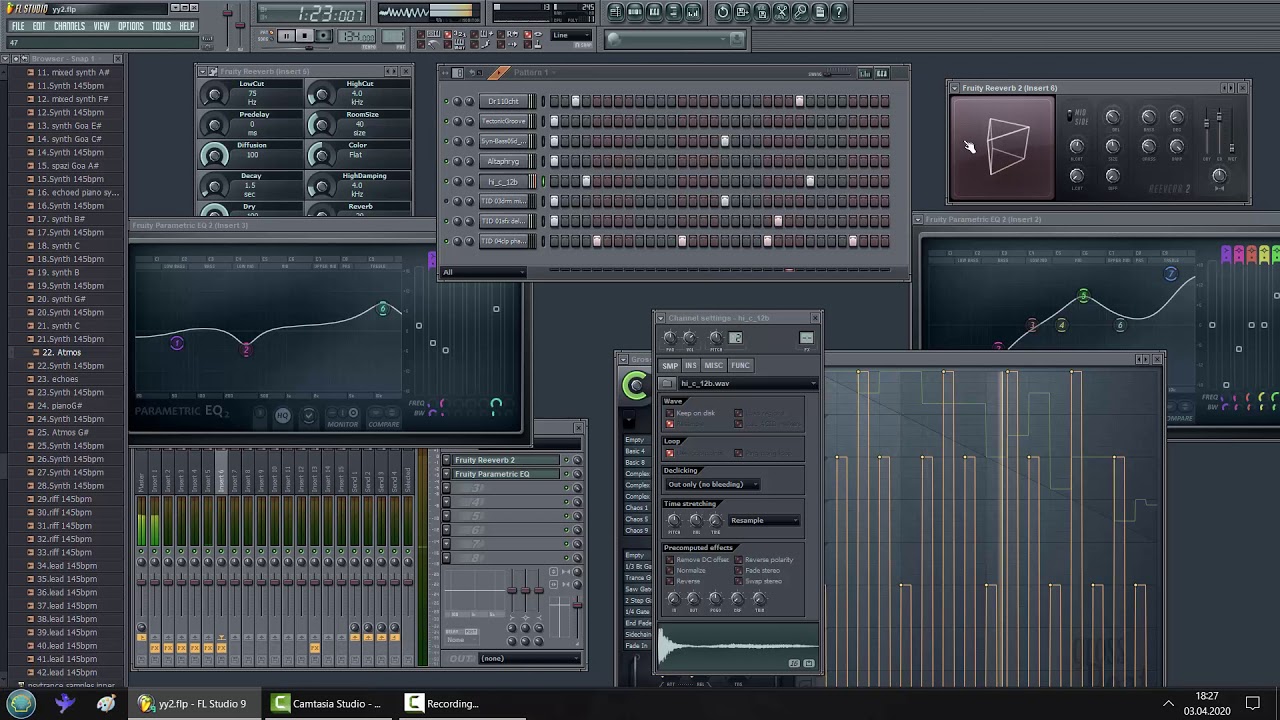1280x720 pixels.
Task: Open the hi_c_12b.wav sample name dropdown
Action: click(x=747, y=384)
